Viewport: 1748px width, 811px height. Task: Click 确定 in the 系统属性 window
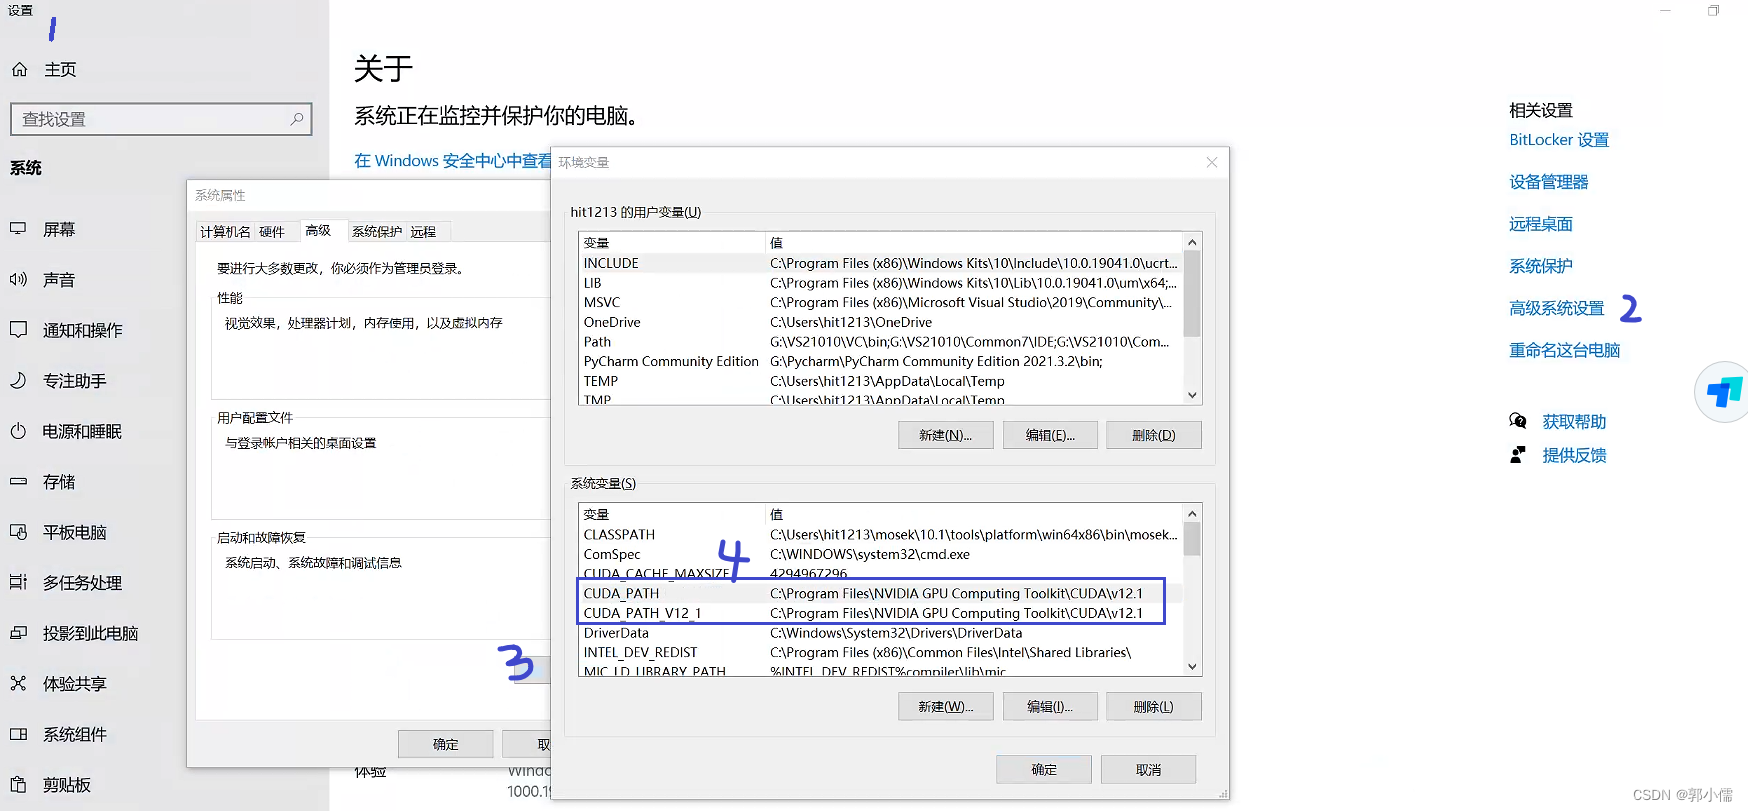tap(446, 744)
